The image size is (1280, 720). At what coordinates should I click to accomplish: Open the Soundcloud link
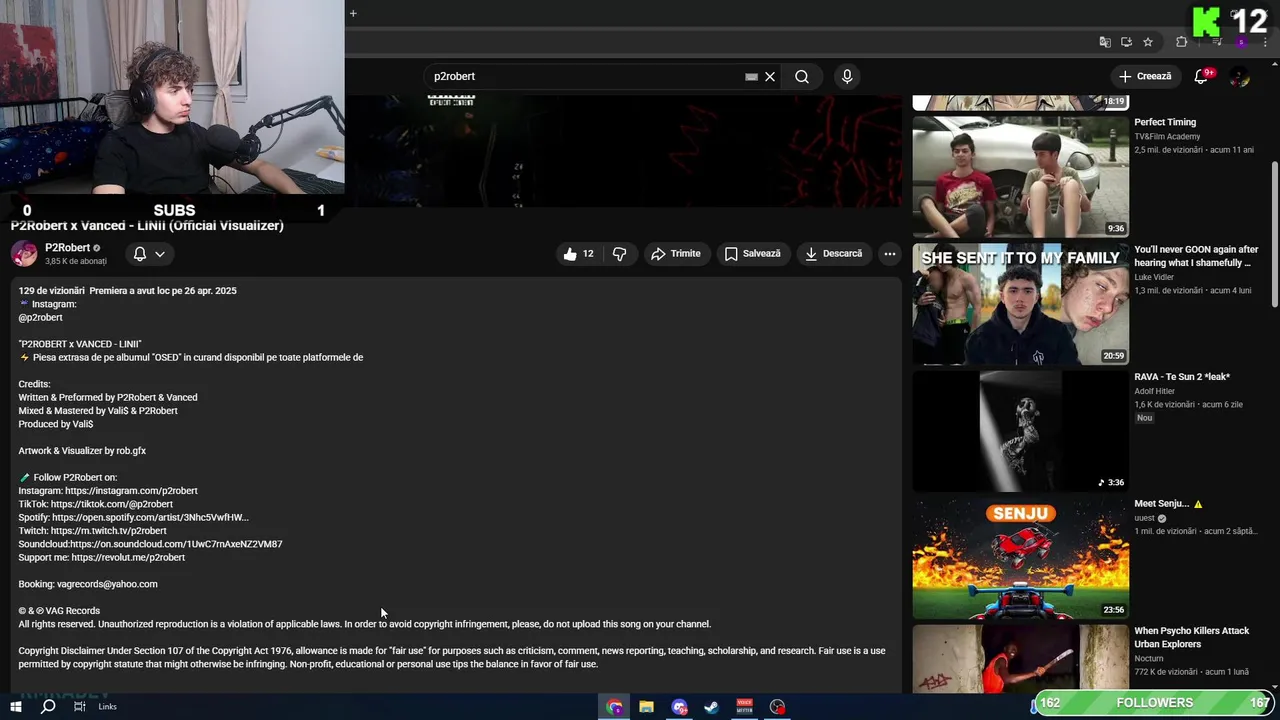(x=176, y=544)
